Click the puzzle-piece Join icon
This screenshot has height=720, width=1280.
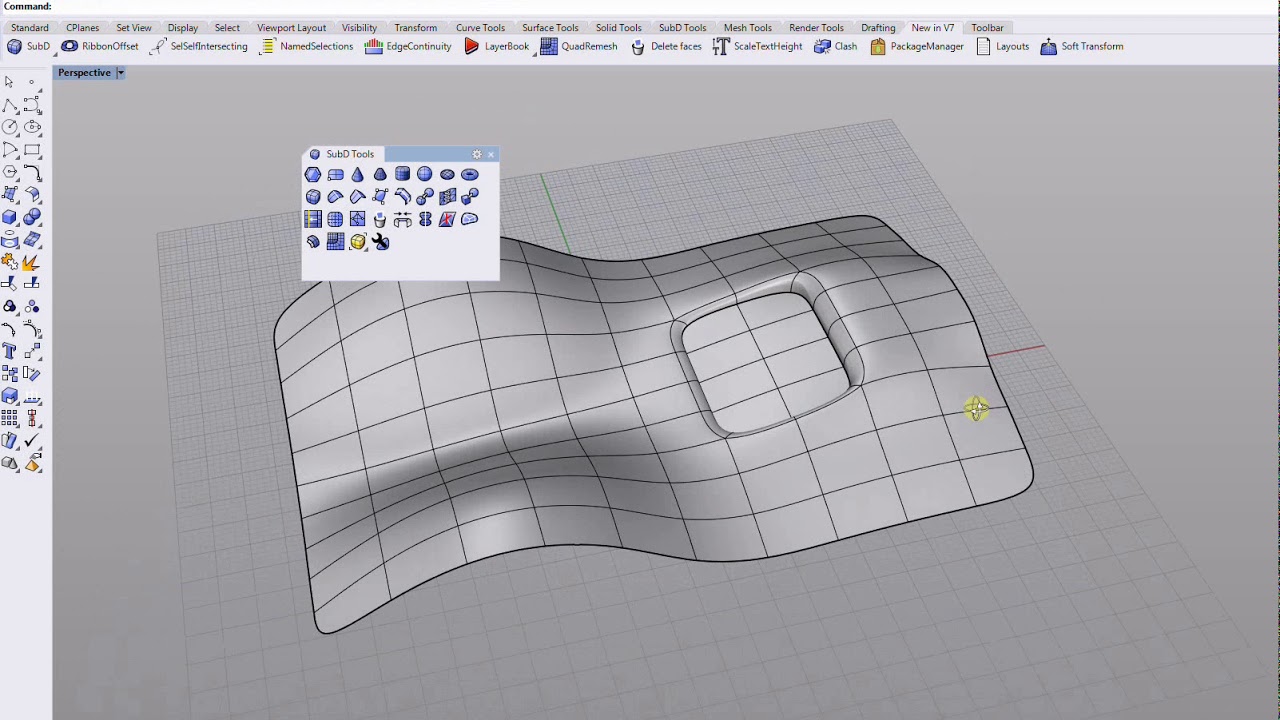pyautogui.click(x=10, y=263)
